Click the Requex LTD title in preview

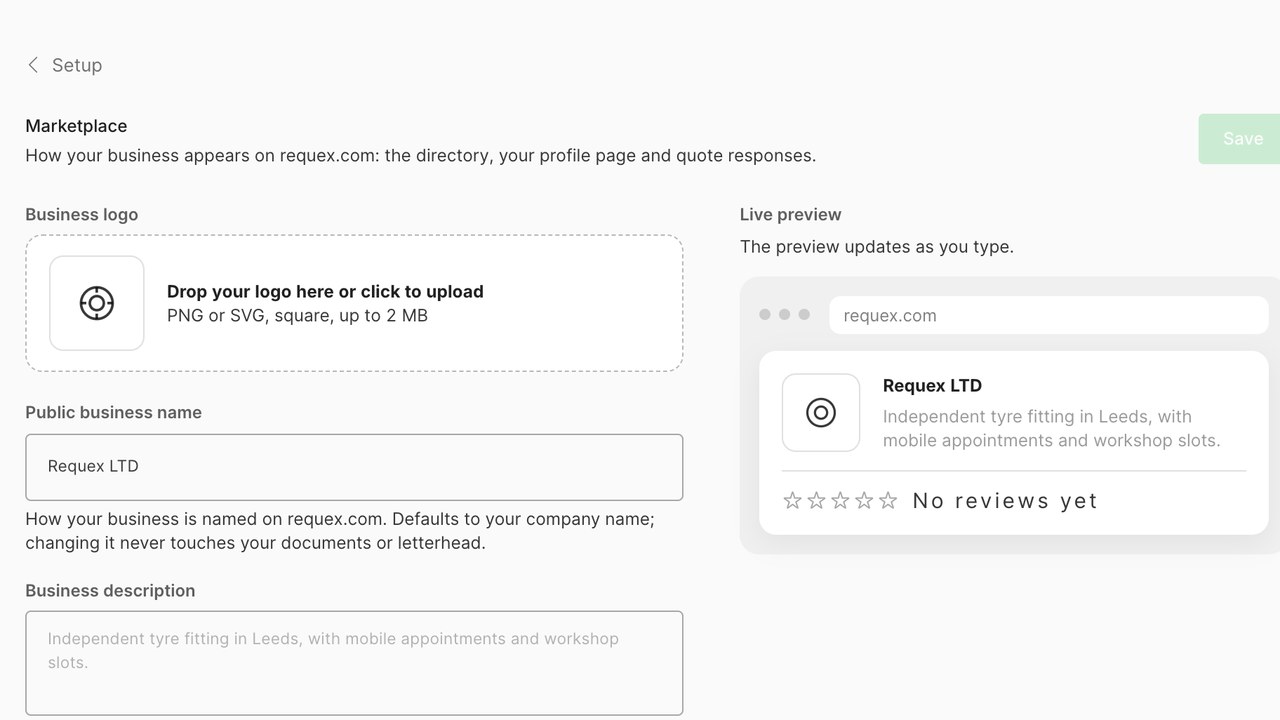[932, 386]
